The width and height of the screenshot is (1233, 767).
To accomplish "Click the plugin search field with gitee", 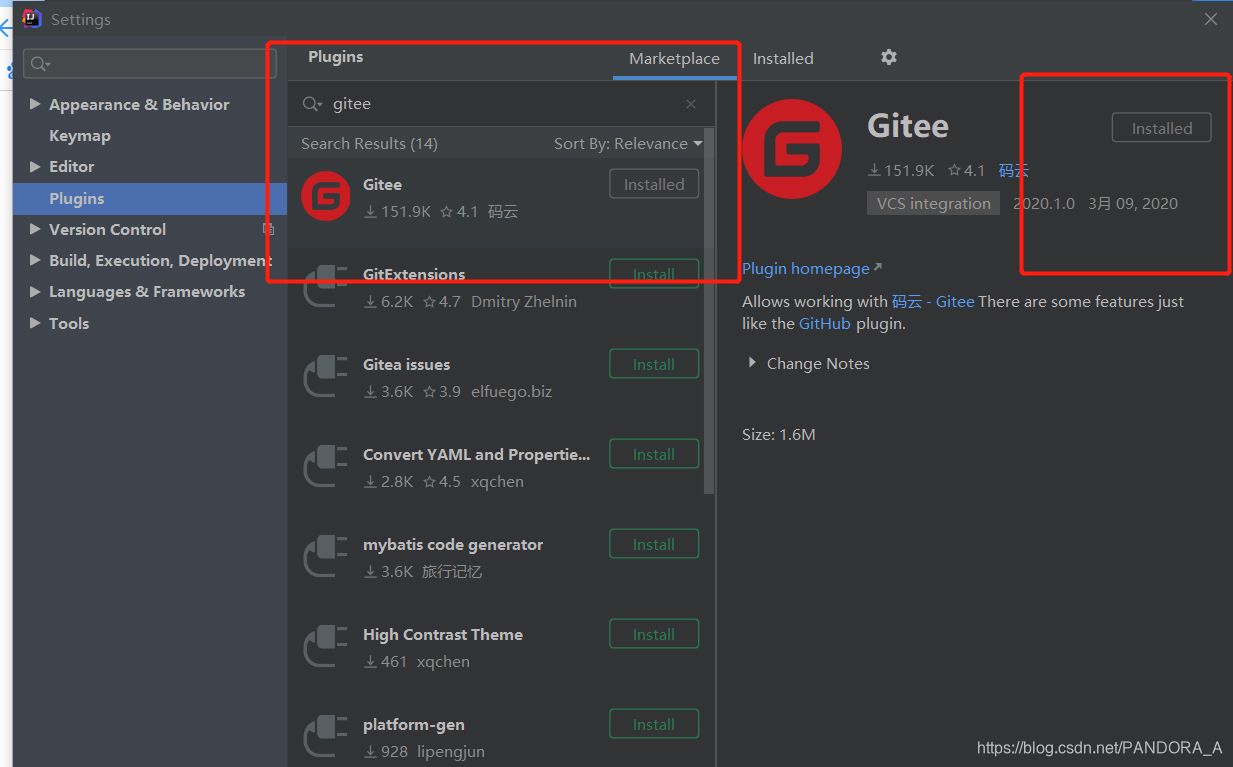I will tap(502, 104).
